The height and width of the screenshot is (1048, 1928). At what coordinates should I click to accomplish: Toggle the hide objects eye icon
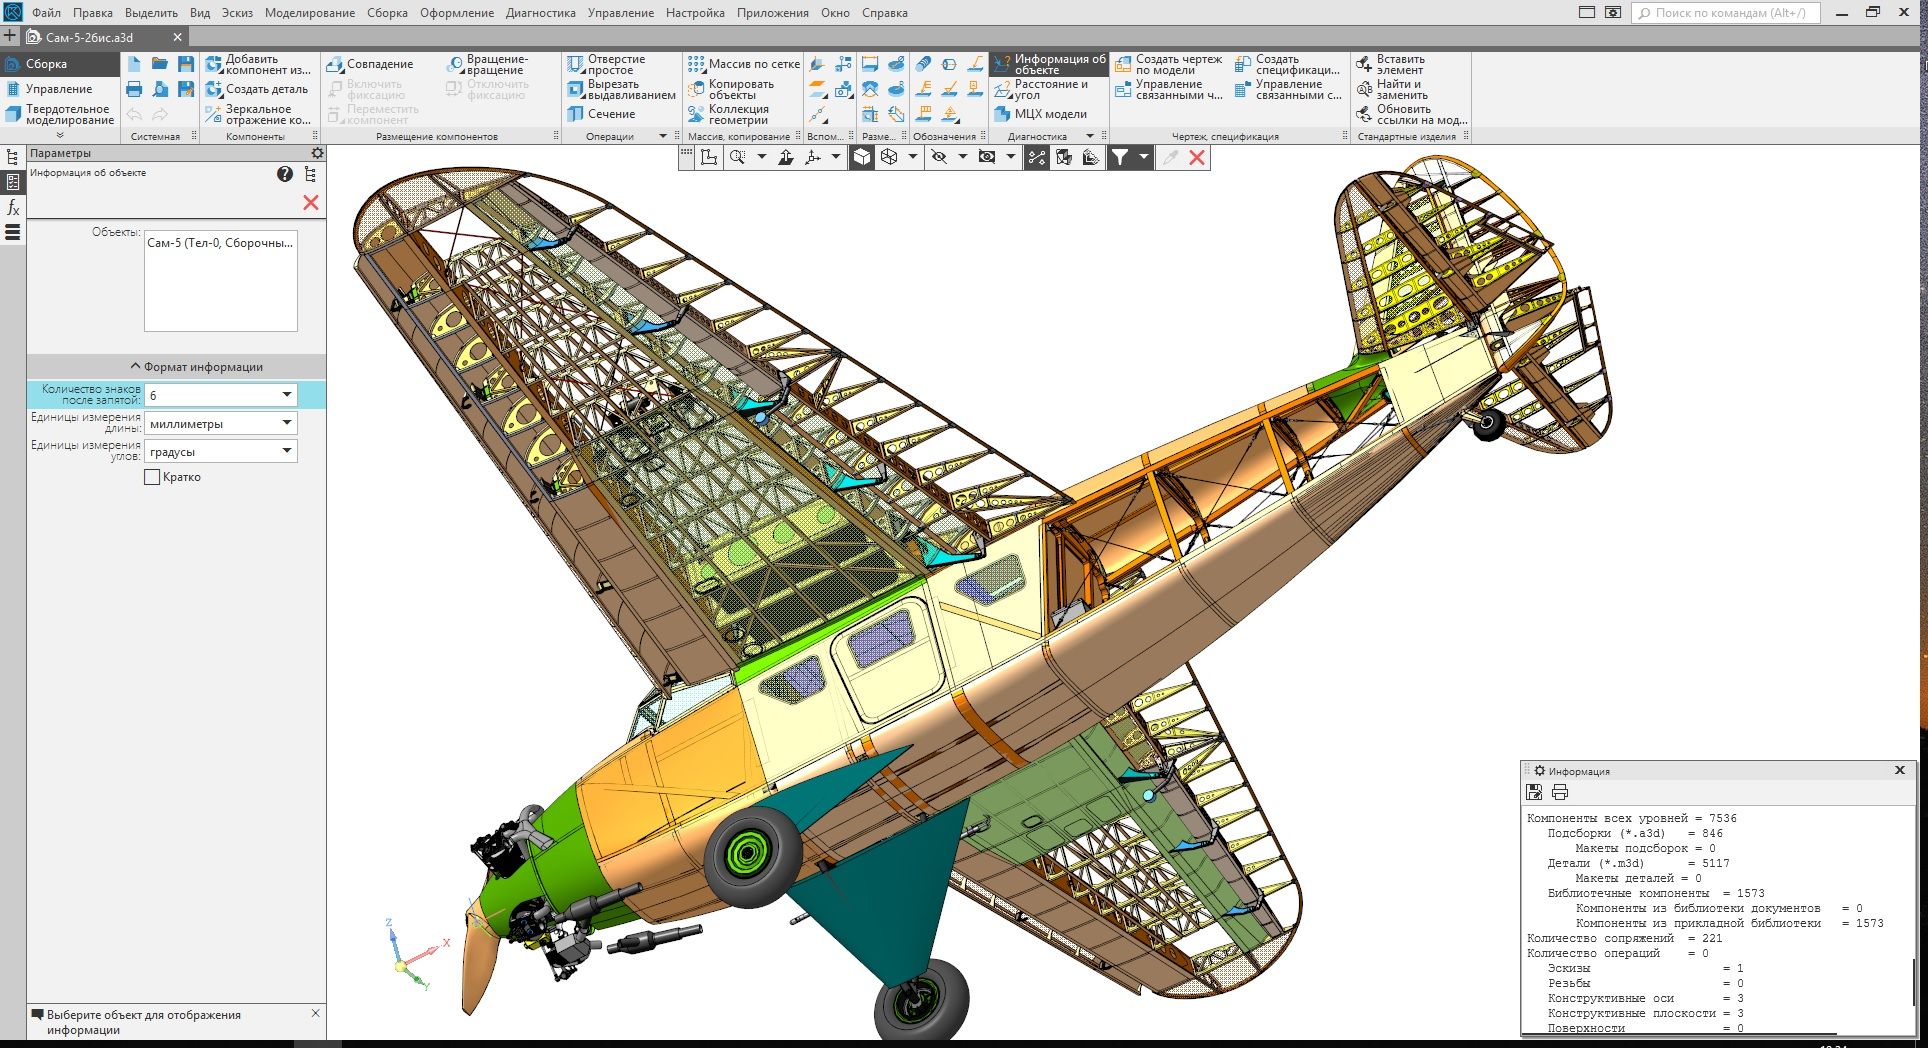(x=939, y=157)
